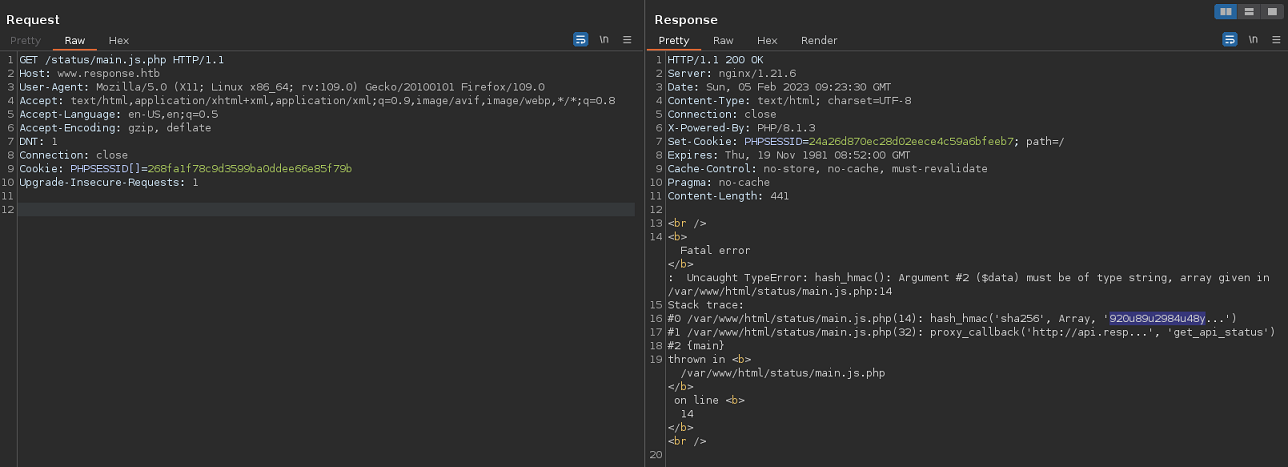
Task: Open the Request panel hamburger menu
Action: tap(627, 40)
